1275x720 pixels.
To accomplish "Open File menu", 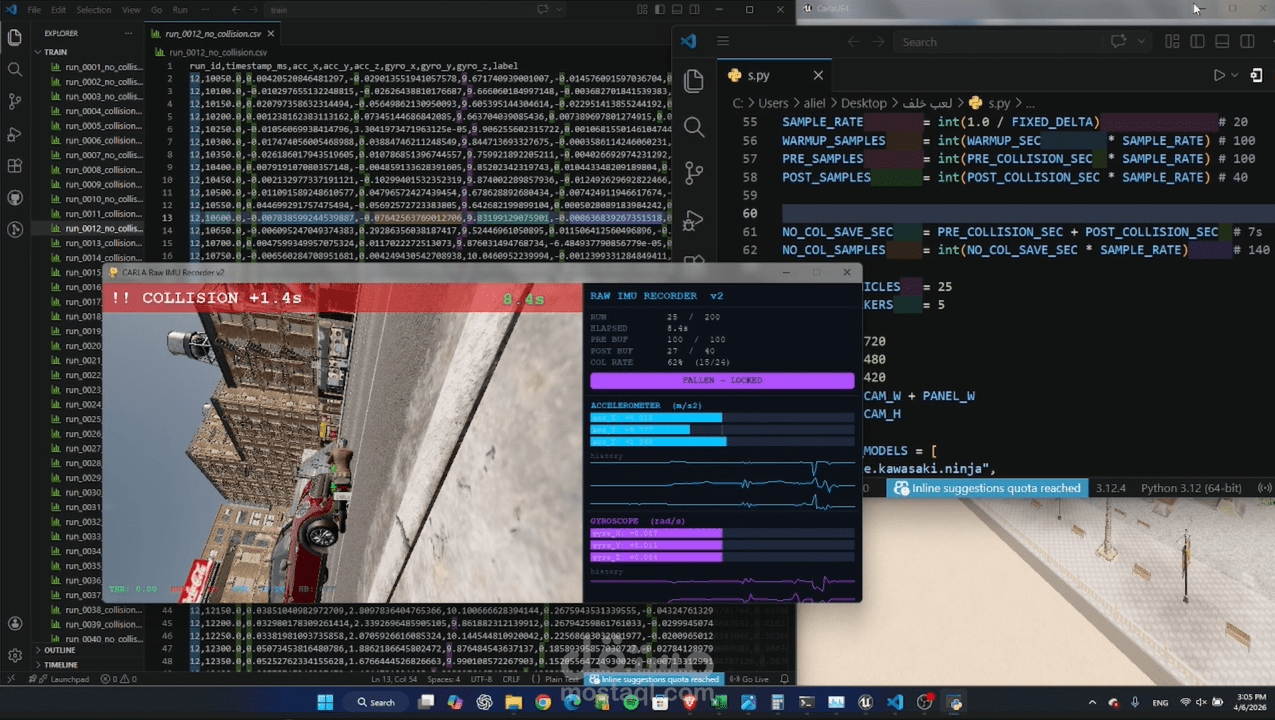I will 34,9.
